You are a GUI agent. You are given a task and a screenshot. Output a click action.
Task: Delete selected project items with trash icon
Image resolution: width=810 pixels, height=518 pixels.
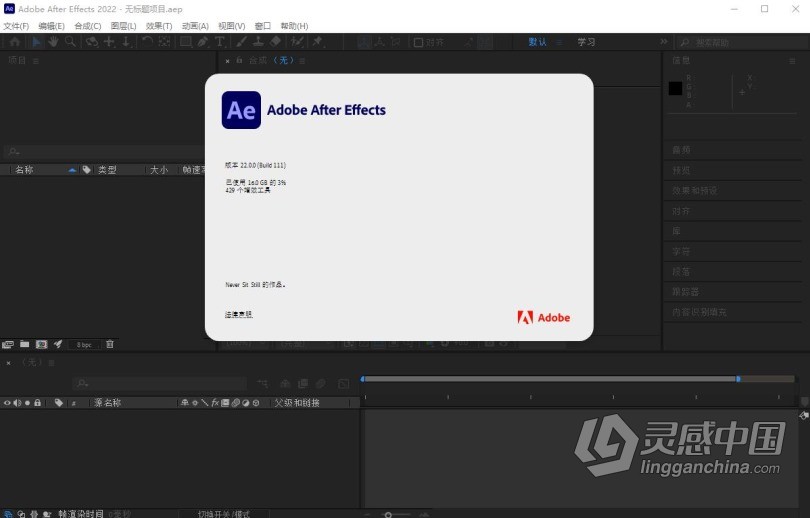(110, 344)
